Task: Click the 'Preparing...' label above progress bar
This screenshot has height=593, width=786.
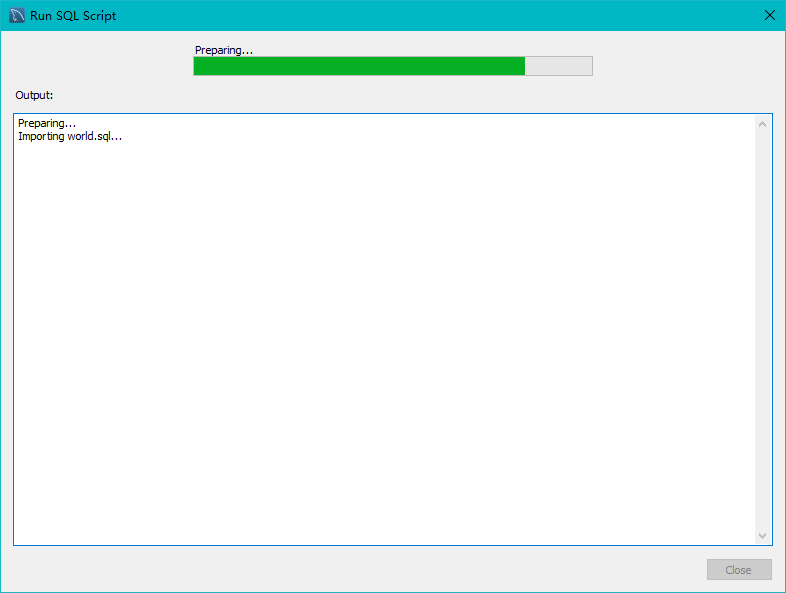Action: click(x=224, y=50)
